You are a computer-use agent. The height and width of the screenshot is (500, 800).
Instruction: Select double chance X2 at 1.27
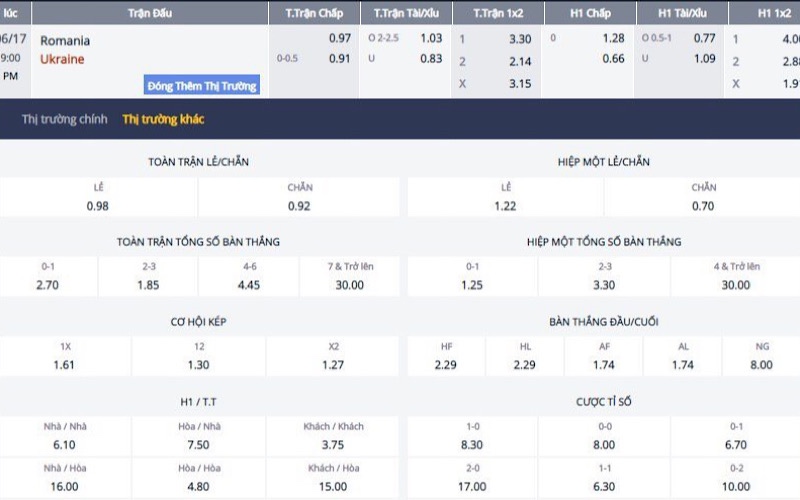pos(333,364)
